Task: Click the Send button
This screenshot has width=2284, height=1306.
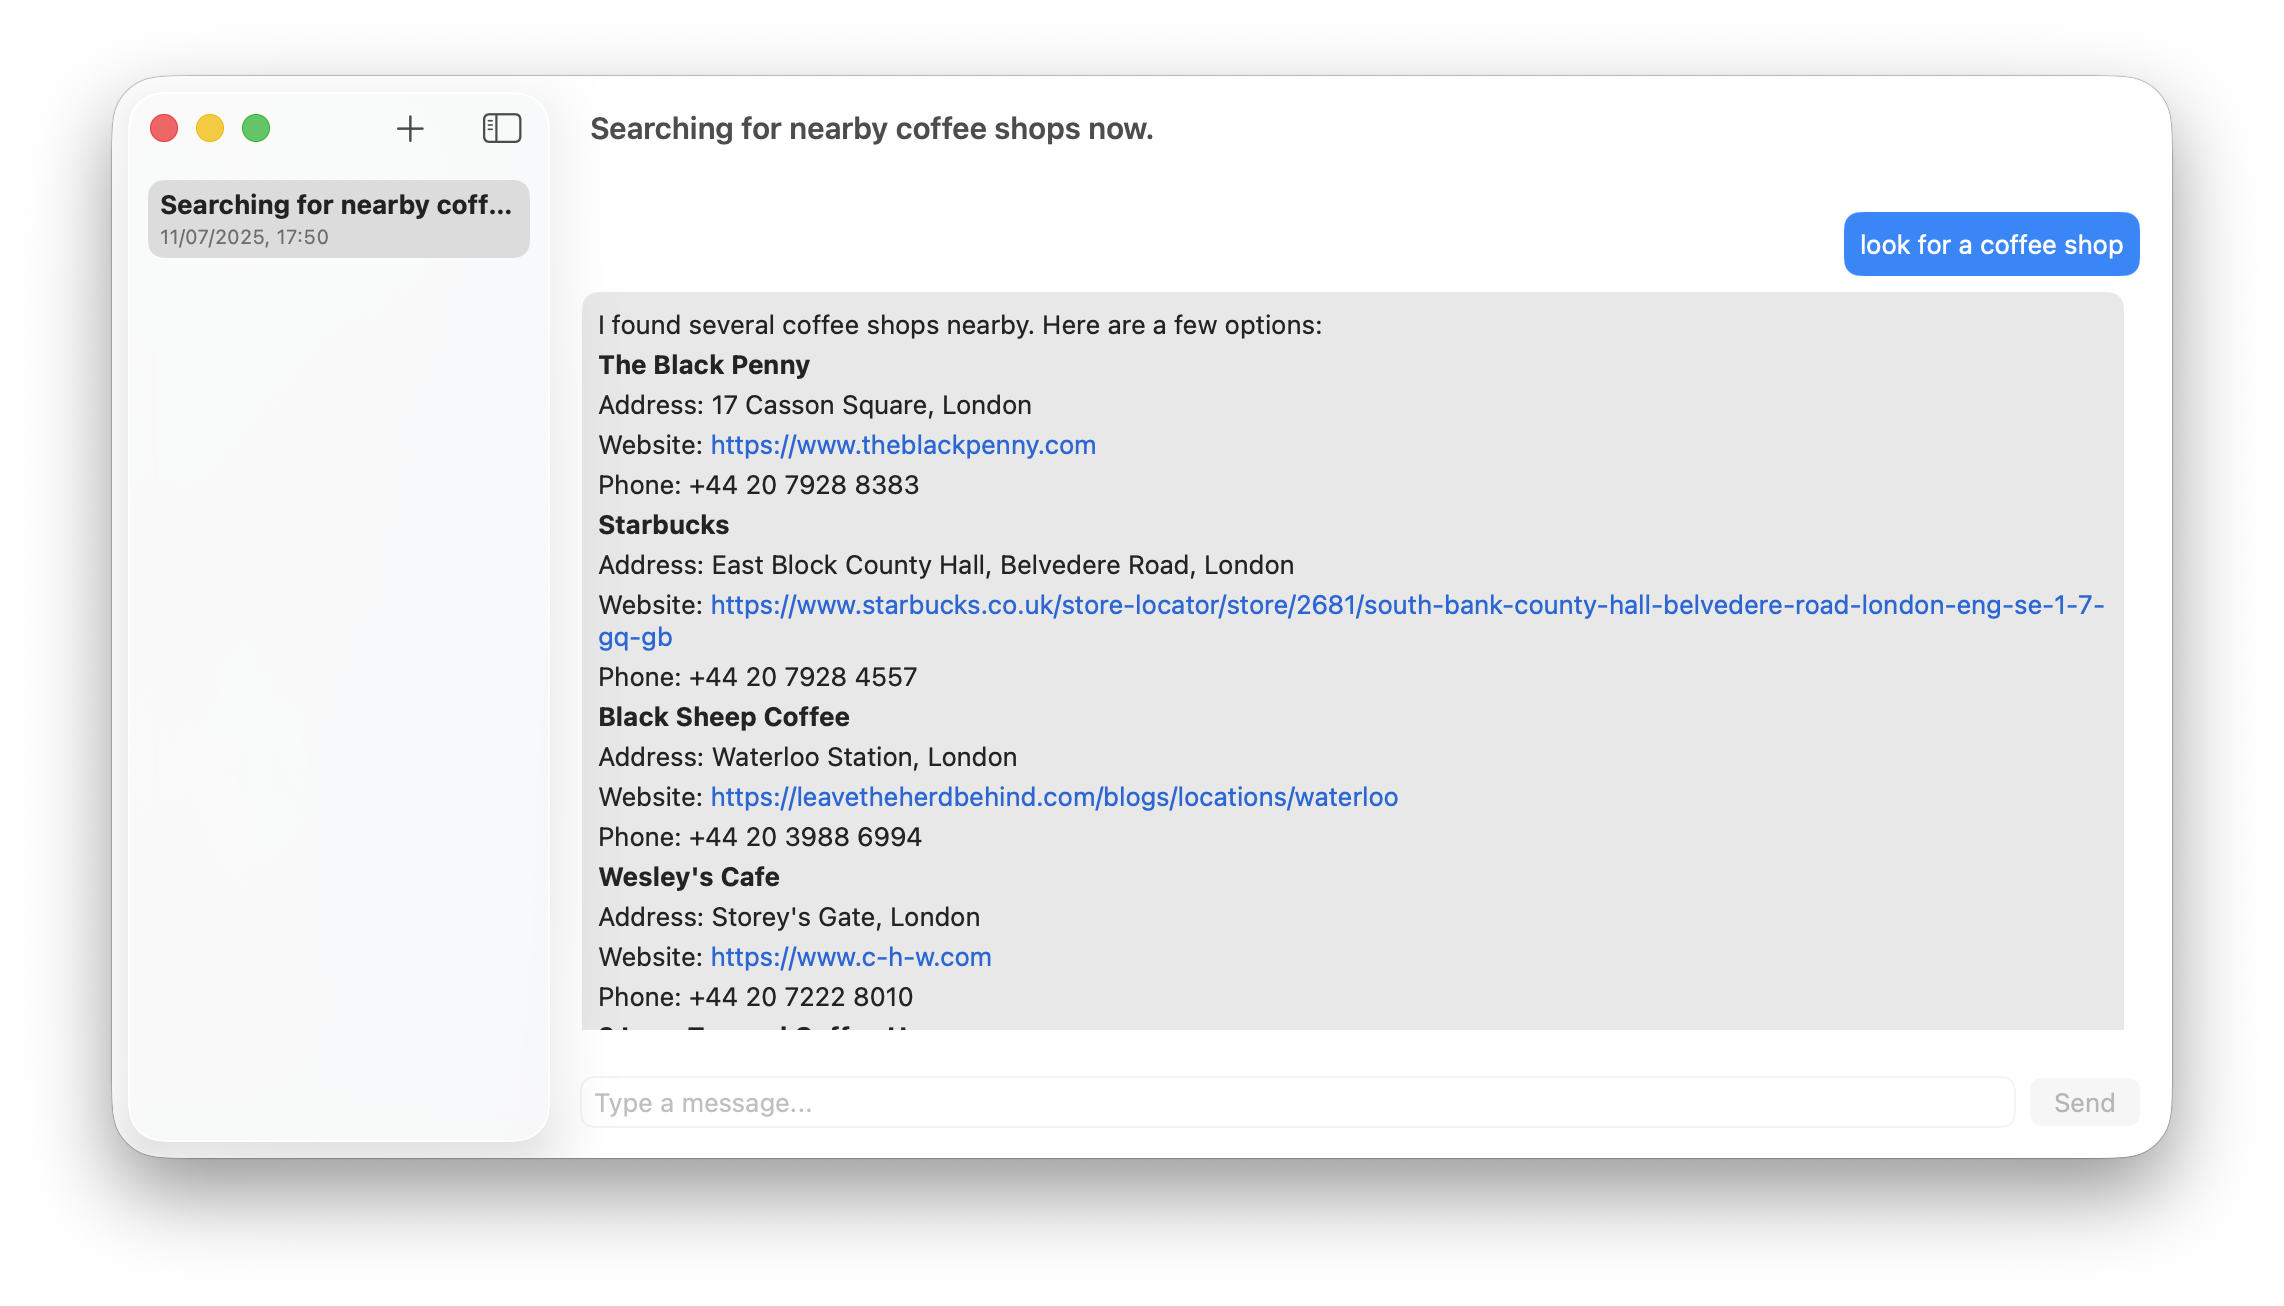Action: pos(2084,1102)
